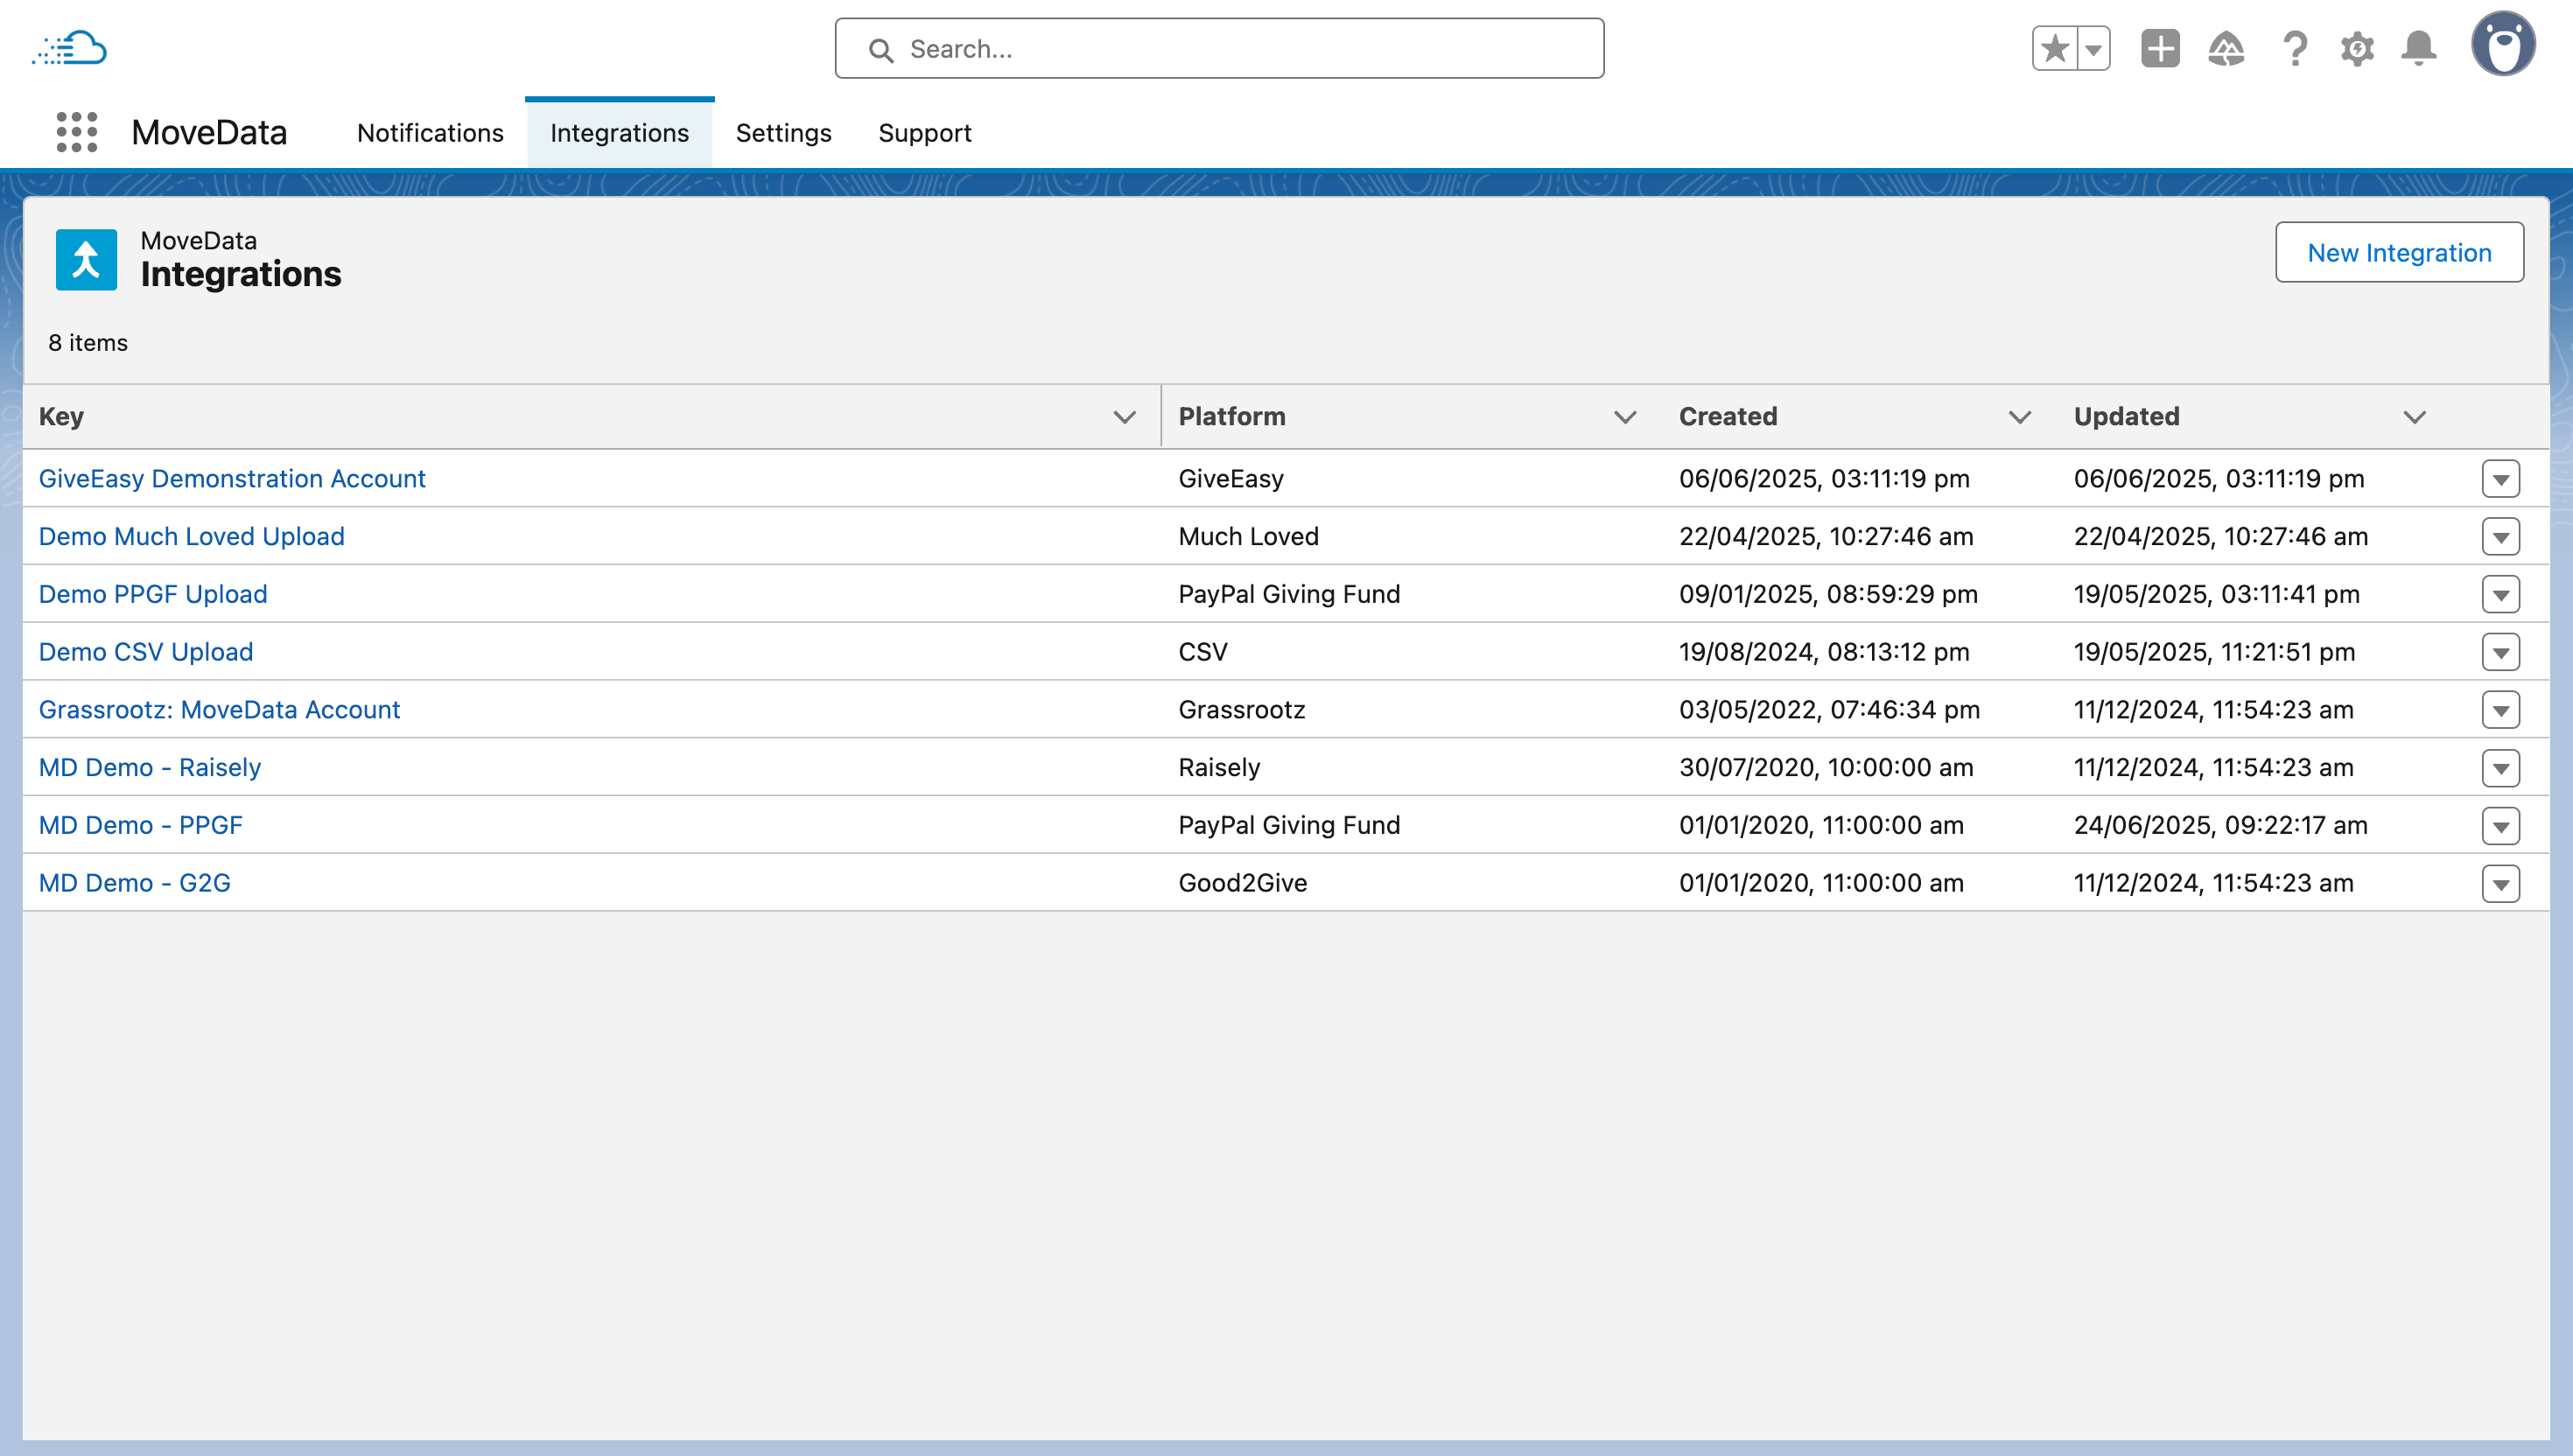Open Updated column header chevron
The height and width of the screenshot is (1456, 2573).
pyautogui.click(x=2414, y=417)
